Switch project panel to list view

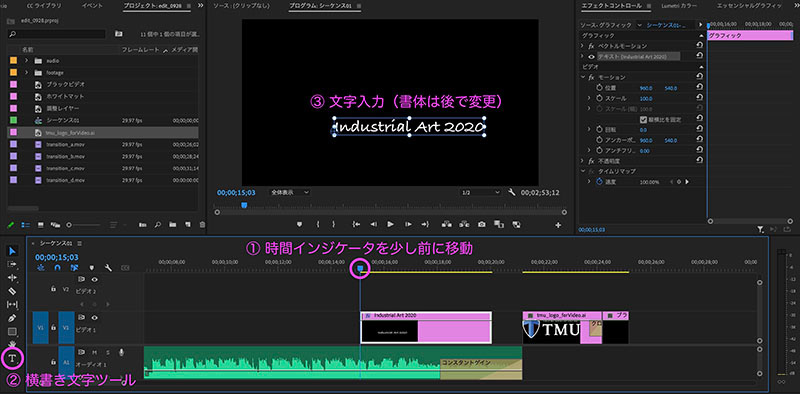click(25, 224)
